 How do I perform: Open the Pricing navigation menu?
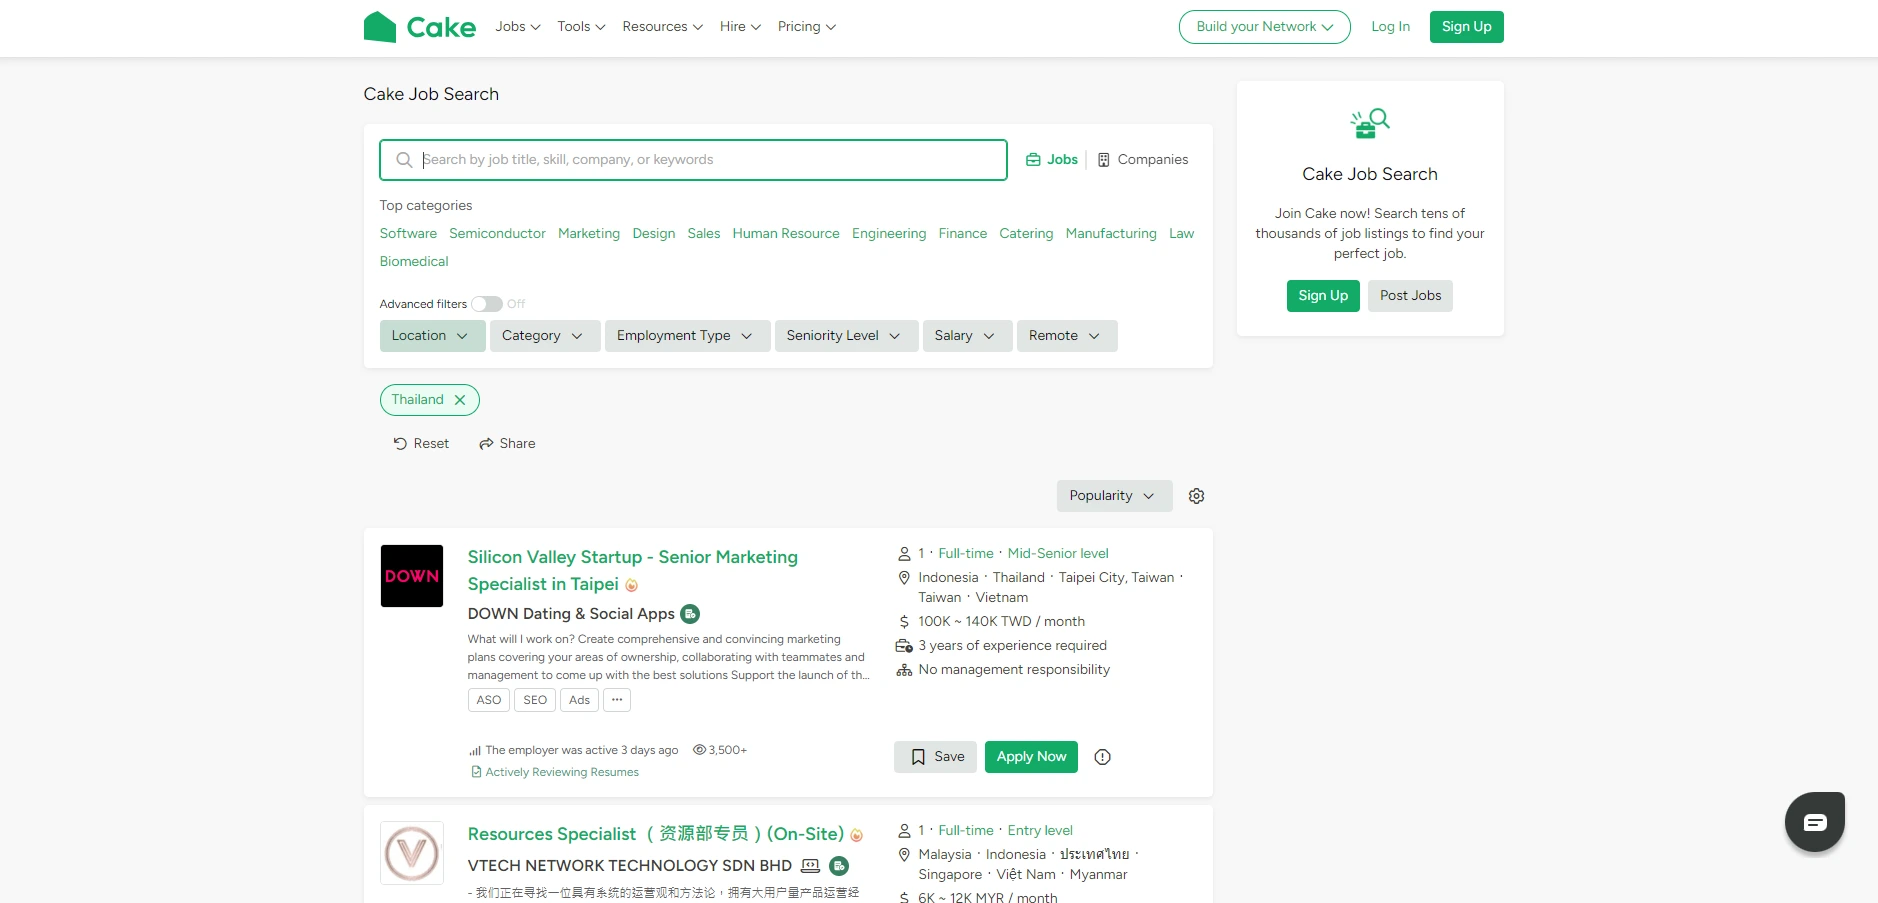(x=806, y=27)
